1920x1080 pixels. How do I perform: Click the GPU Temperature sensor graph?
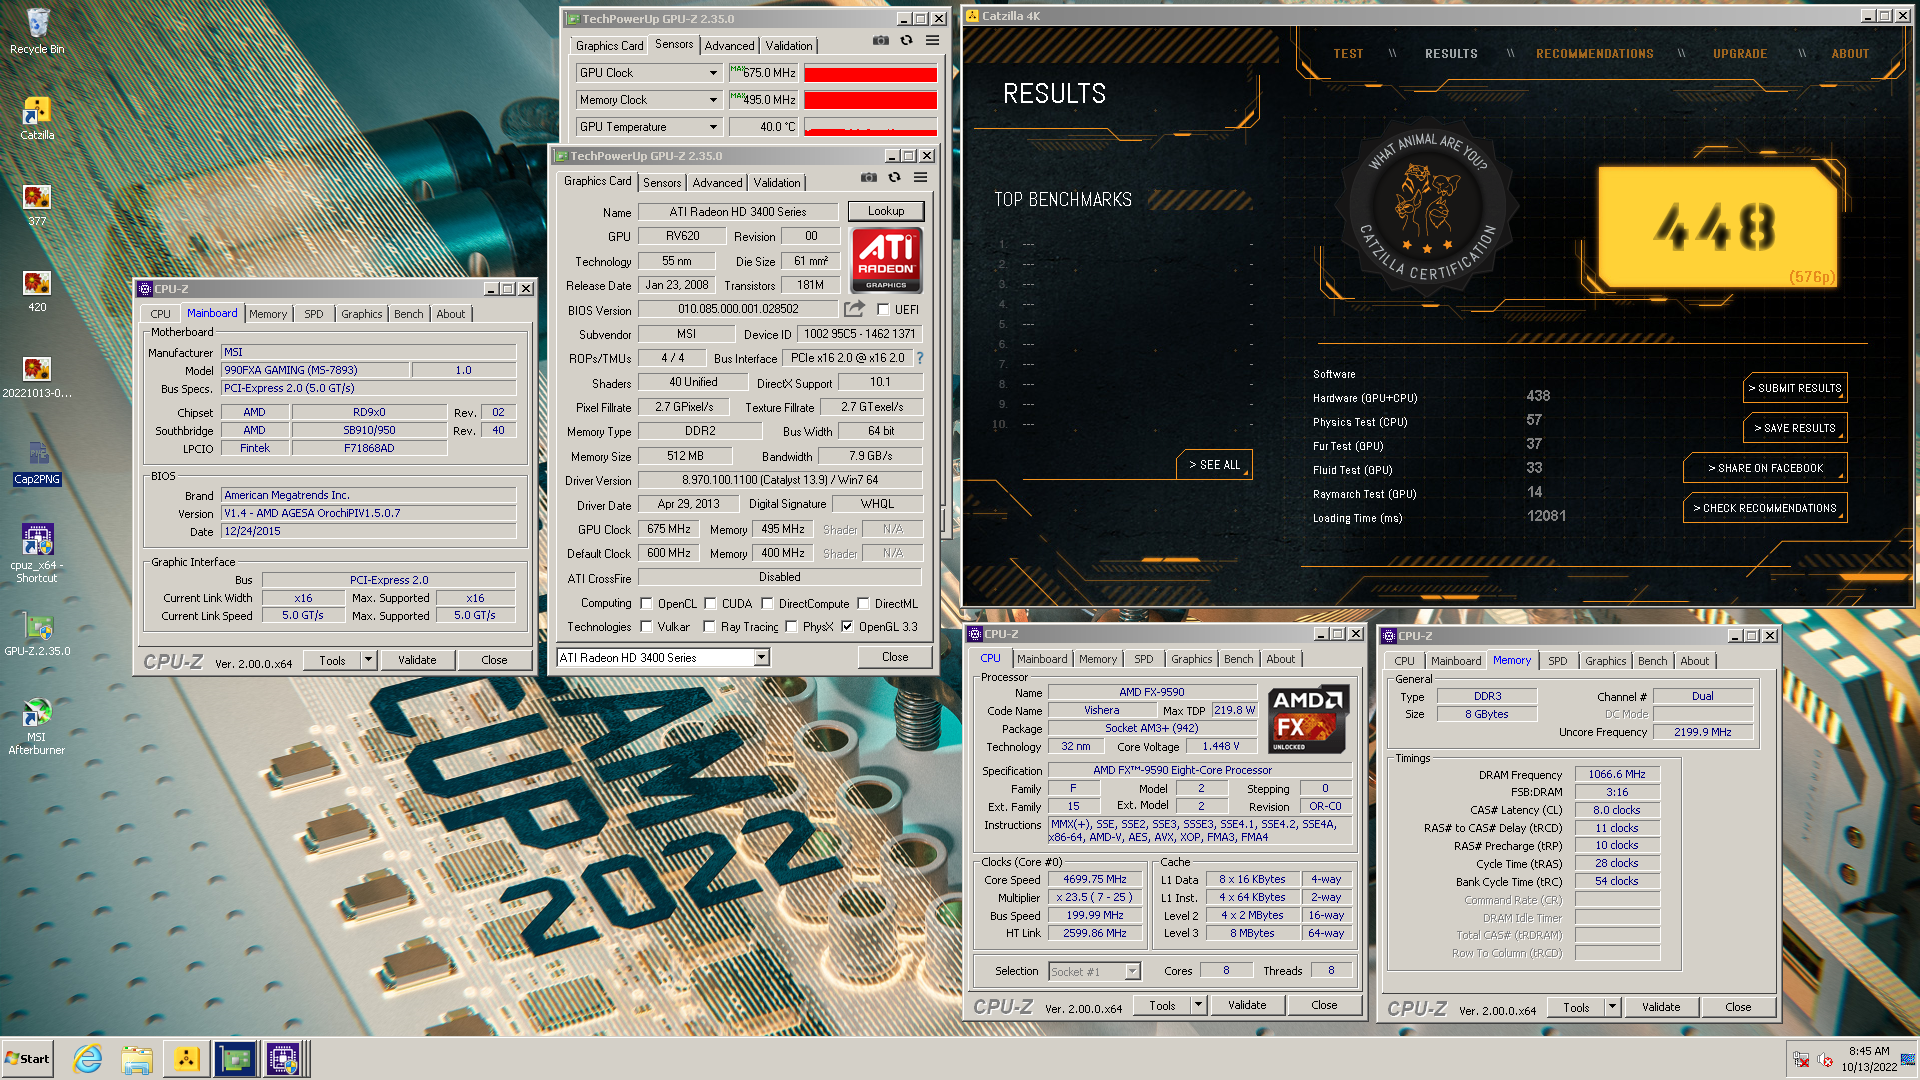pos(870,127)
